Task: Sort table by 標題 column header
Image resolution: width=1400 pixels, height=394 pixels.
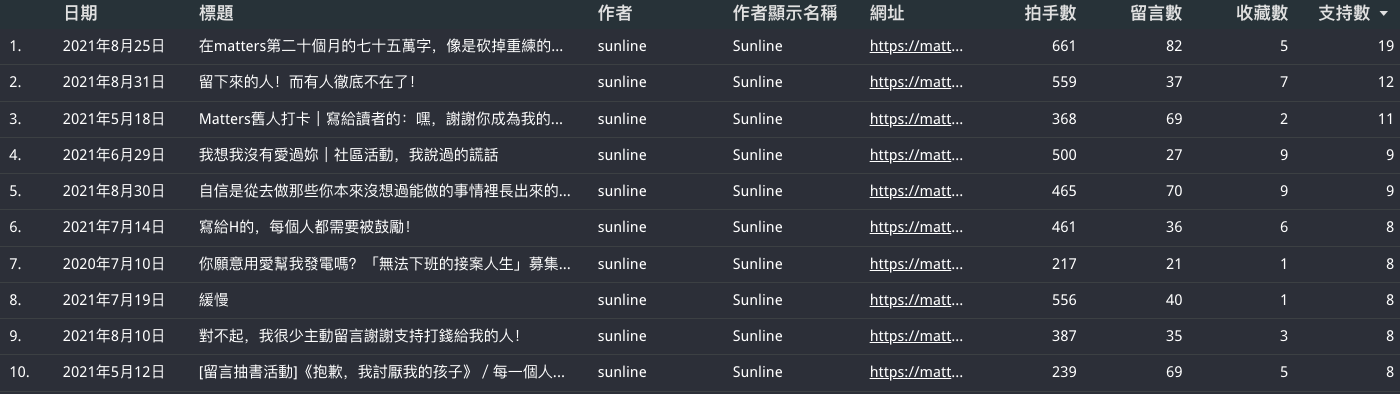Action: coord(217,13)
